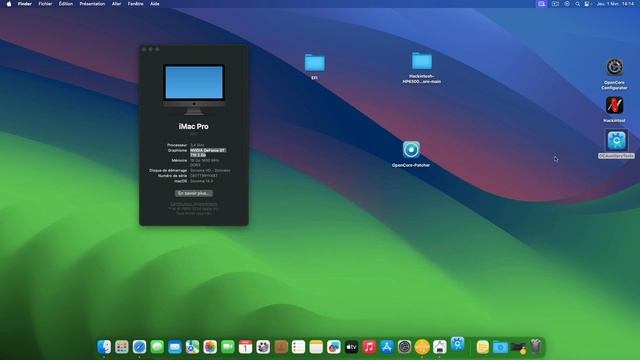Viewport: 640px width, 360px height.
Task: Open Notes app in the dock
Action: 316,347
